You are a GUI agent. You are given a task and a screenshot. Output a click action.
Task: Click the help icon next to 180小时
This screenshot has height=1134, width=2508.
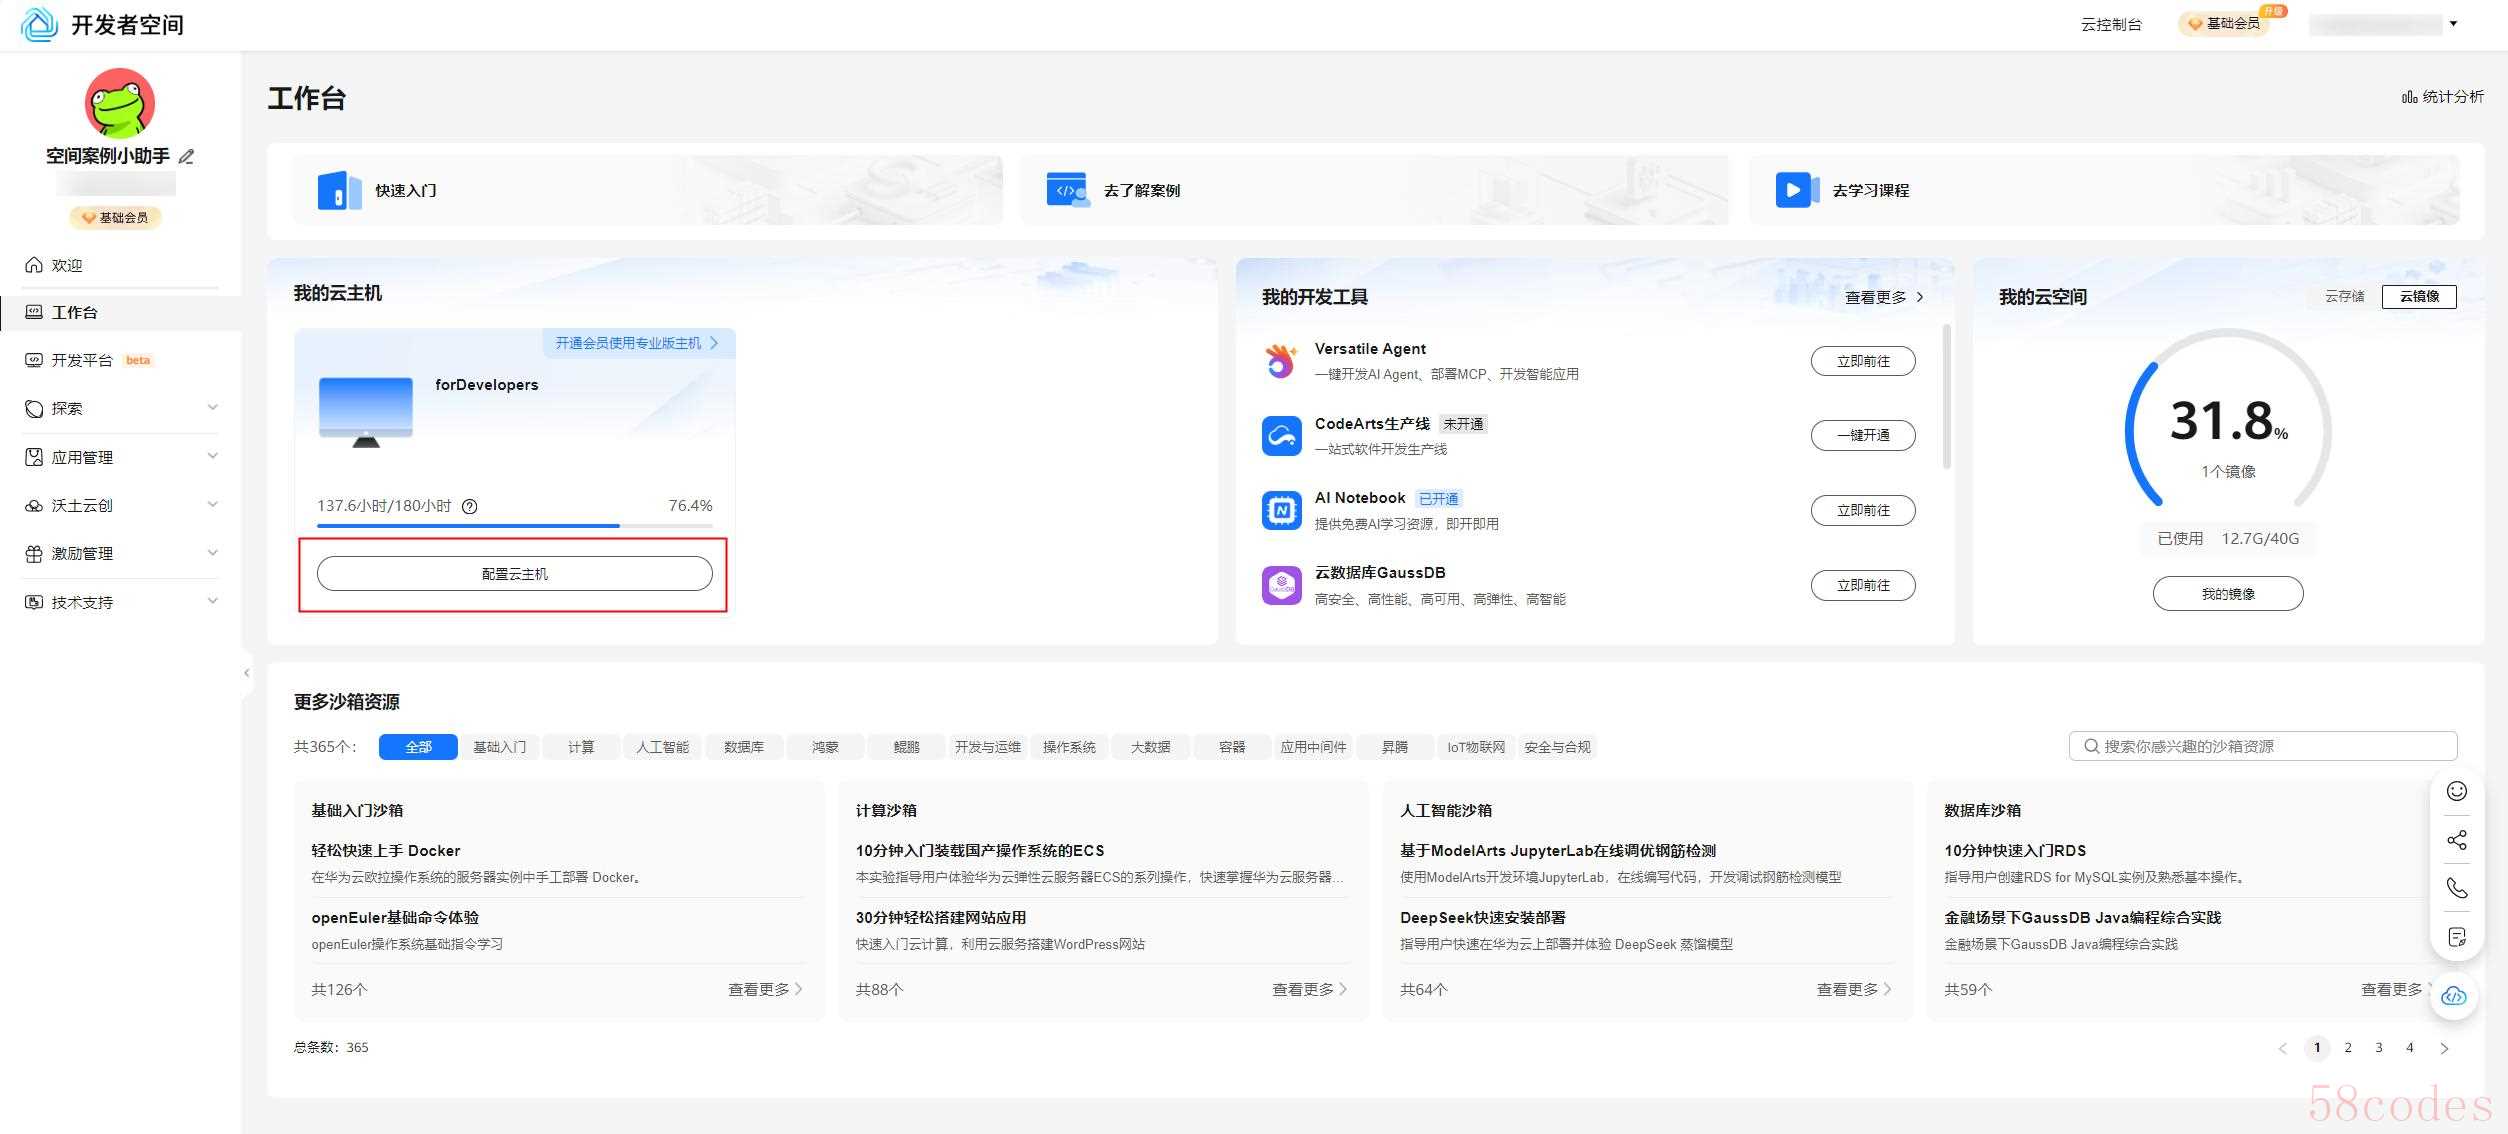coord(470,506)
